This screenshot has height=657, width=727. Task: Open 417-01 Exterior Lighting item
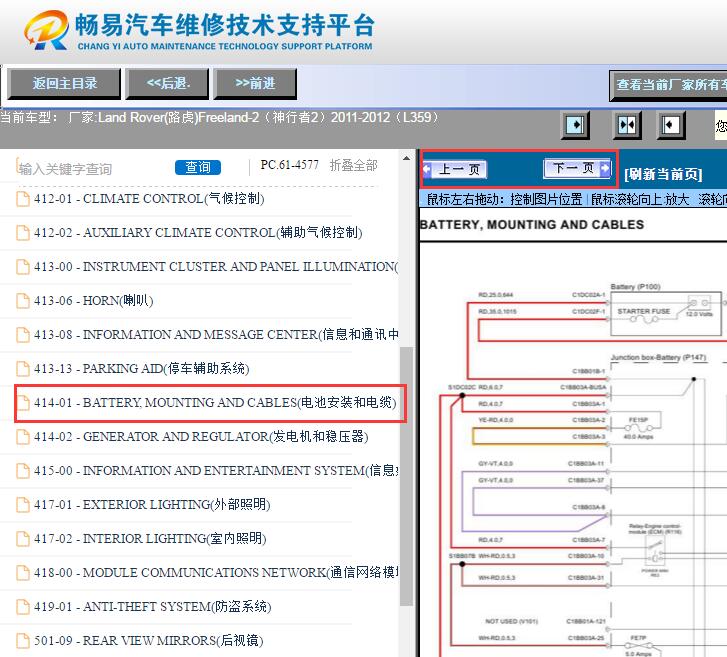click(x=152, y=504)
